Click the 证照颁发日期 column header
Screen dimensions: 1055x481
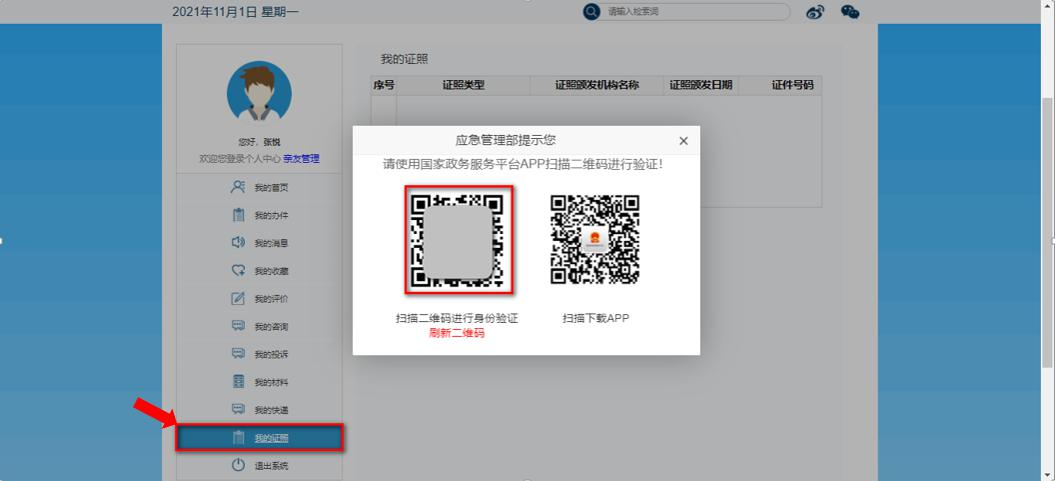(x=700, y=85)
